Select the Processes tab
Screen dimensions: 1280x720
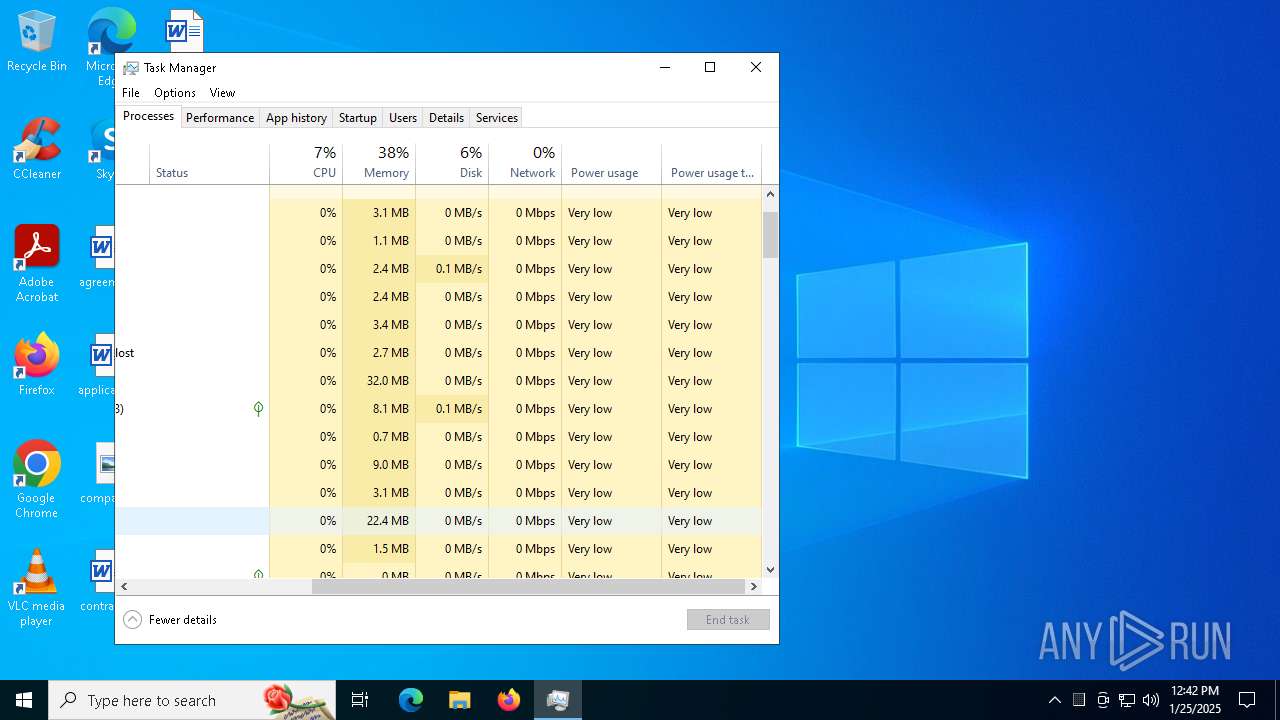pos(148,116)
